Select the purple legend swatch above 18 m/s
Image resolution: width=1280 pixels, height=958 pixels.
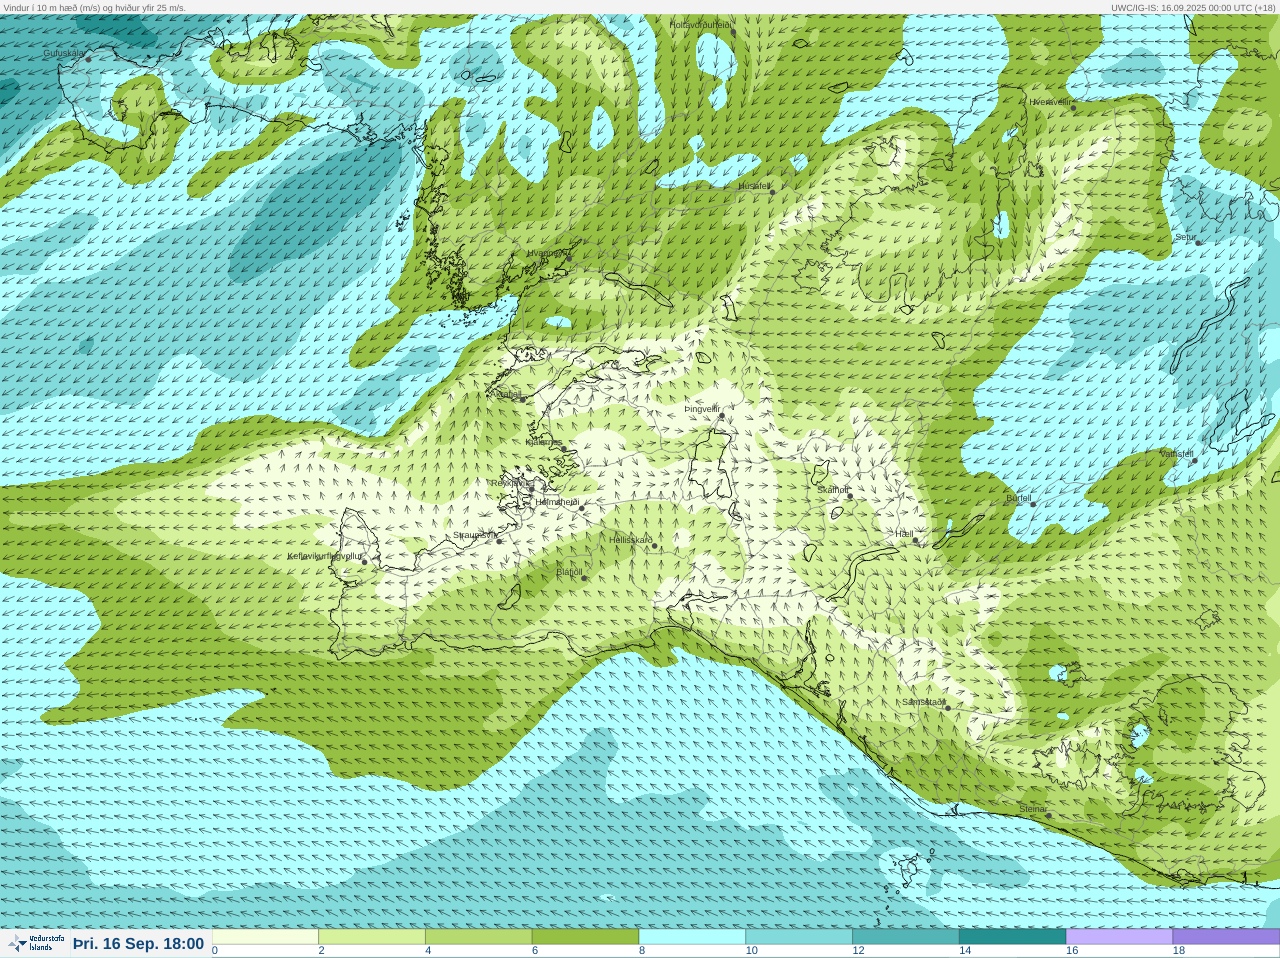1226,937
